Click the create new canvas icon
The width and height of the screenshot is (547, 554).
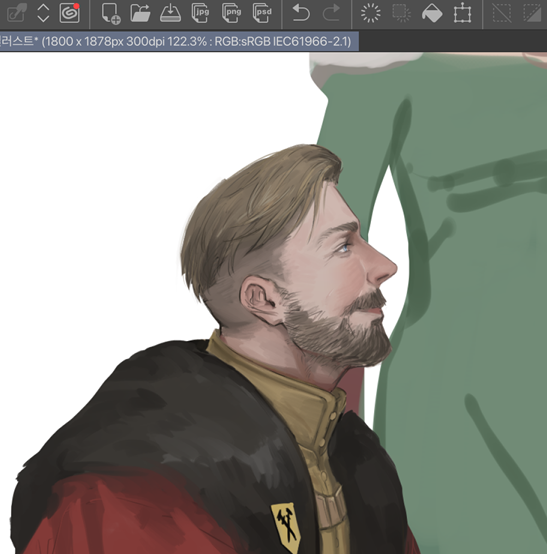[x=111, y=14]
